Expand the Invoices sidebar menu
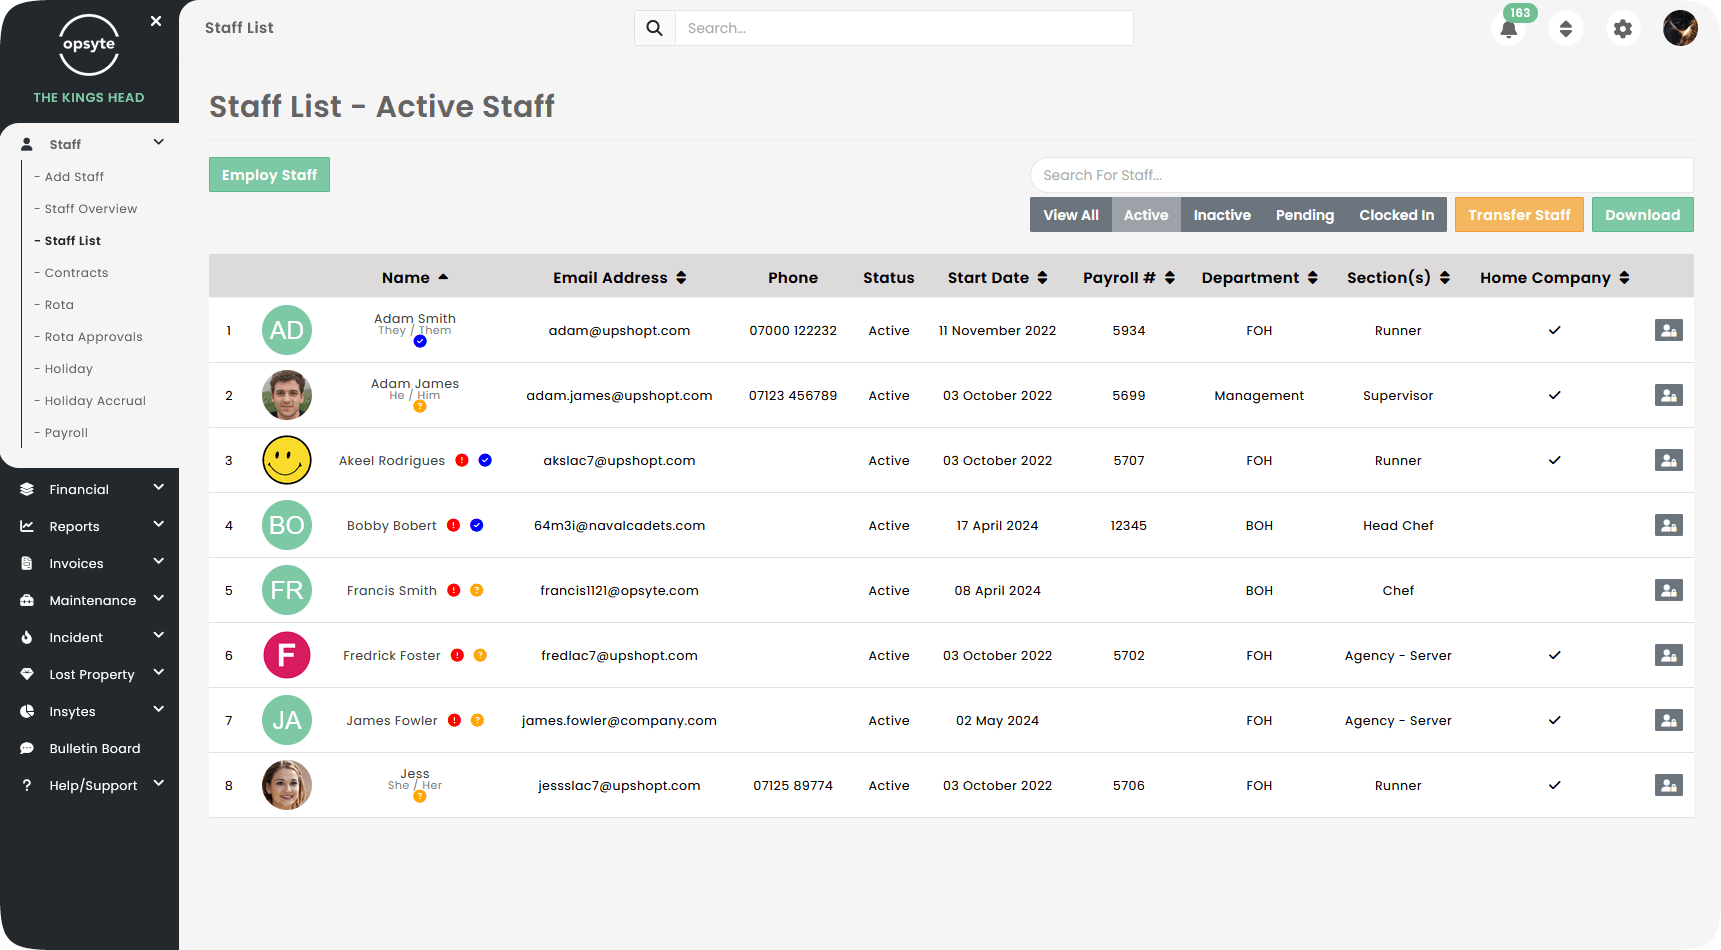Image resolution: width=1721 pixels, height=950 pixels. coord(158,562)
